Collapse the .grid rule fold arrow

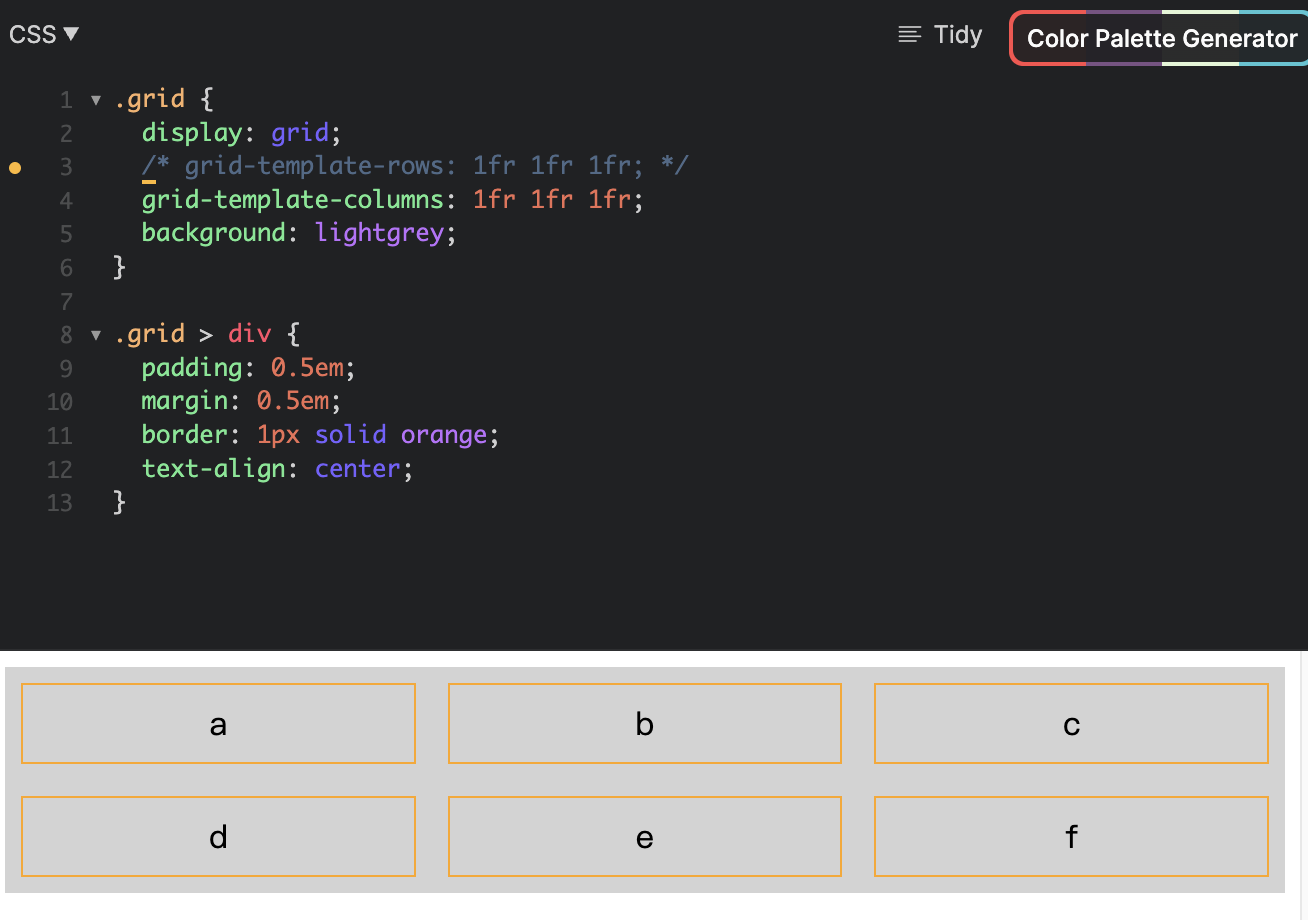pos(96,100)
